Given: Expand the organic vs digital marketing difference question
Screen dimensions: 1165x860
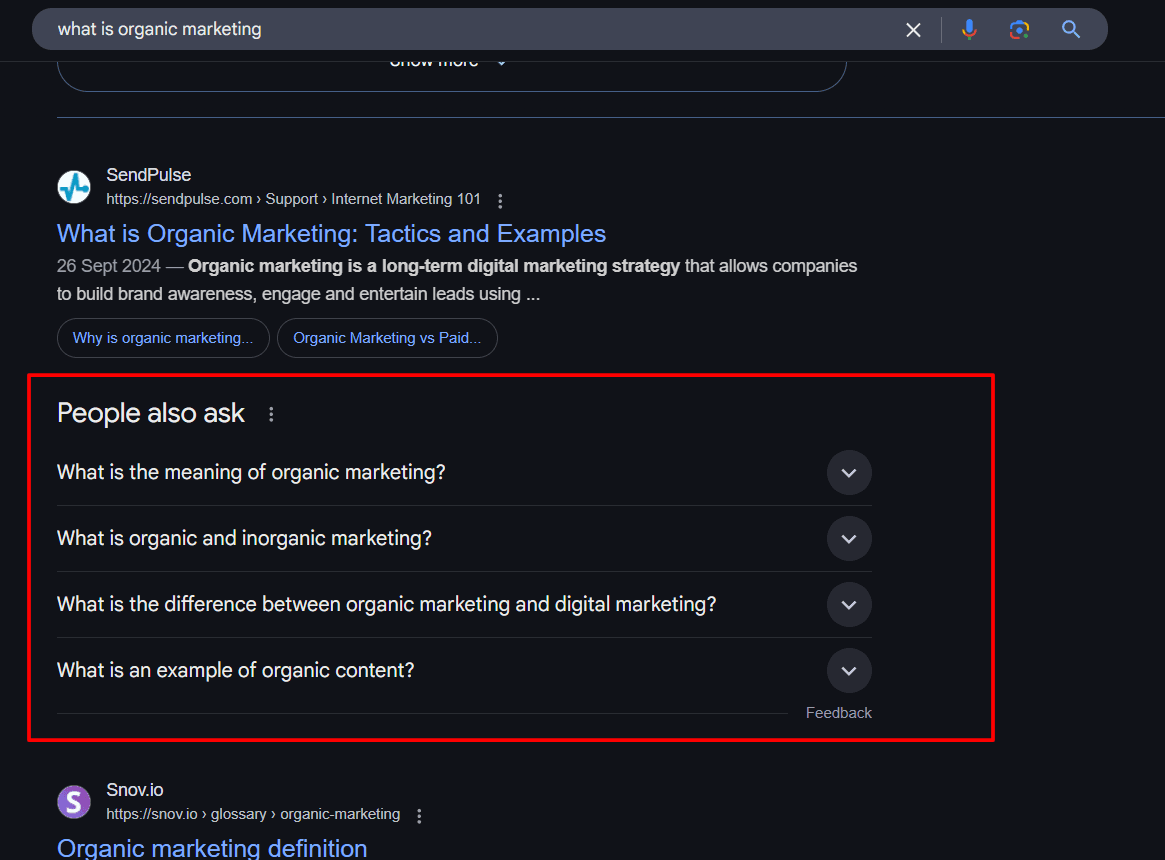Looking at the screenshot, I should [464, 604].
